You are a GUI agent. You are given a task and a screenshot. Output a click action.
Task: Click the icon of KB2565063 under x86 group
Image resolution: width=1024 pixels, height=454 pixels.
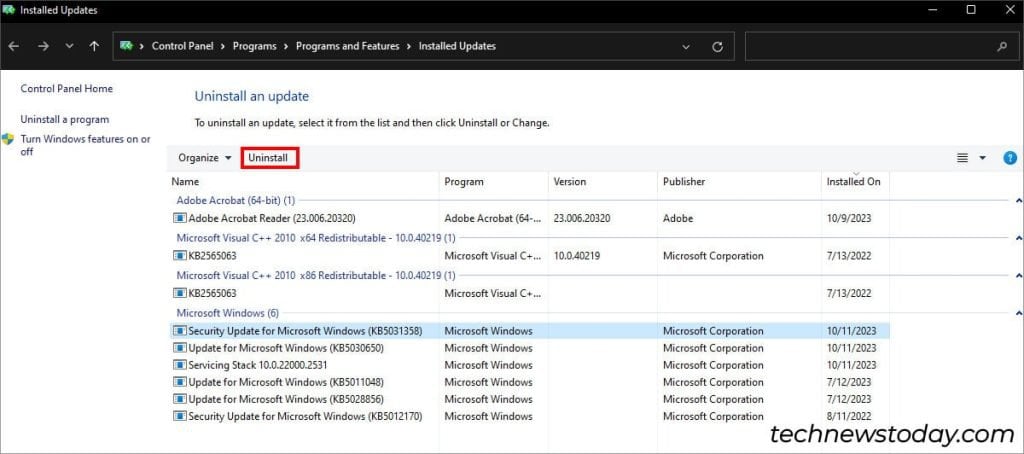pos(180,293)
